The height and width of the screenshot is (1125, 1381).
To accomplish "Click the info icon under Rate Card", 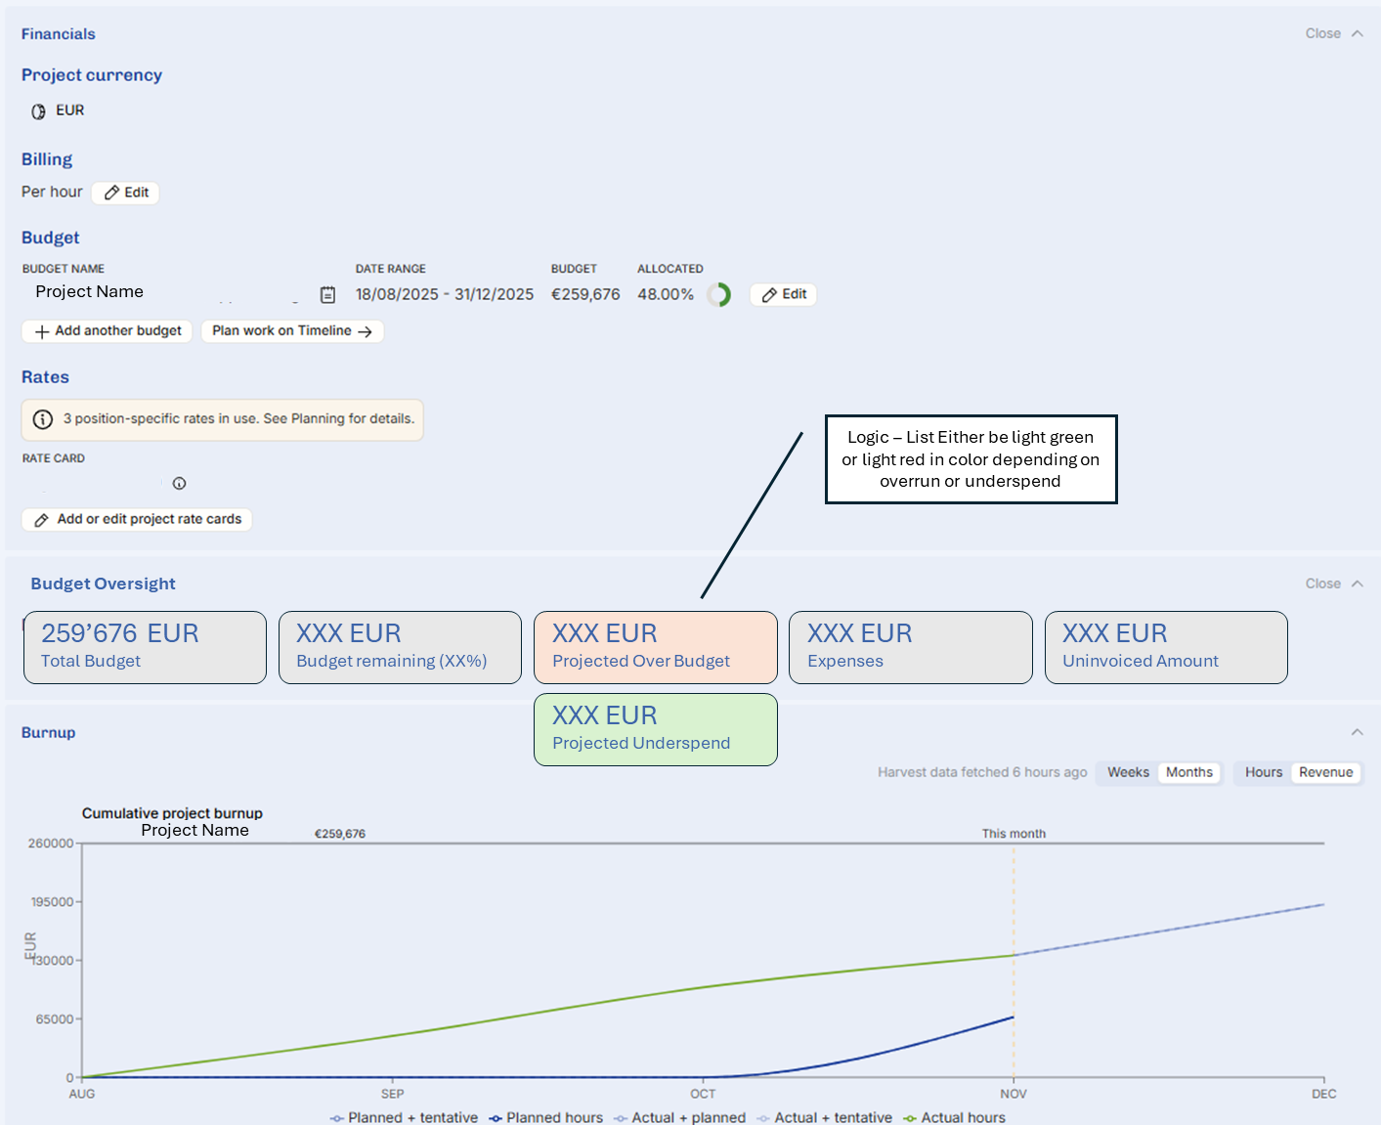I will point(179,484).
